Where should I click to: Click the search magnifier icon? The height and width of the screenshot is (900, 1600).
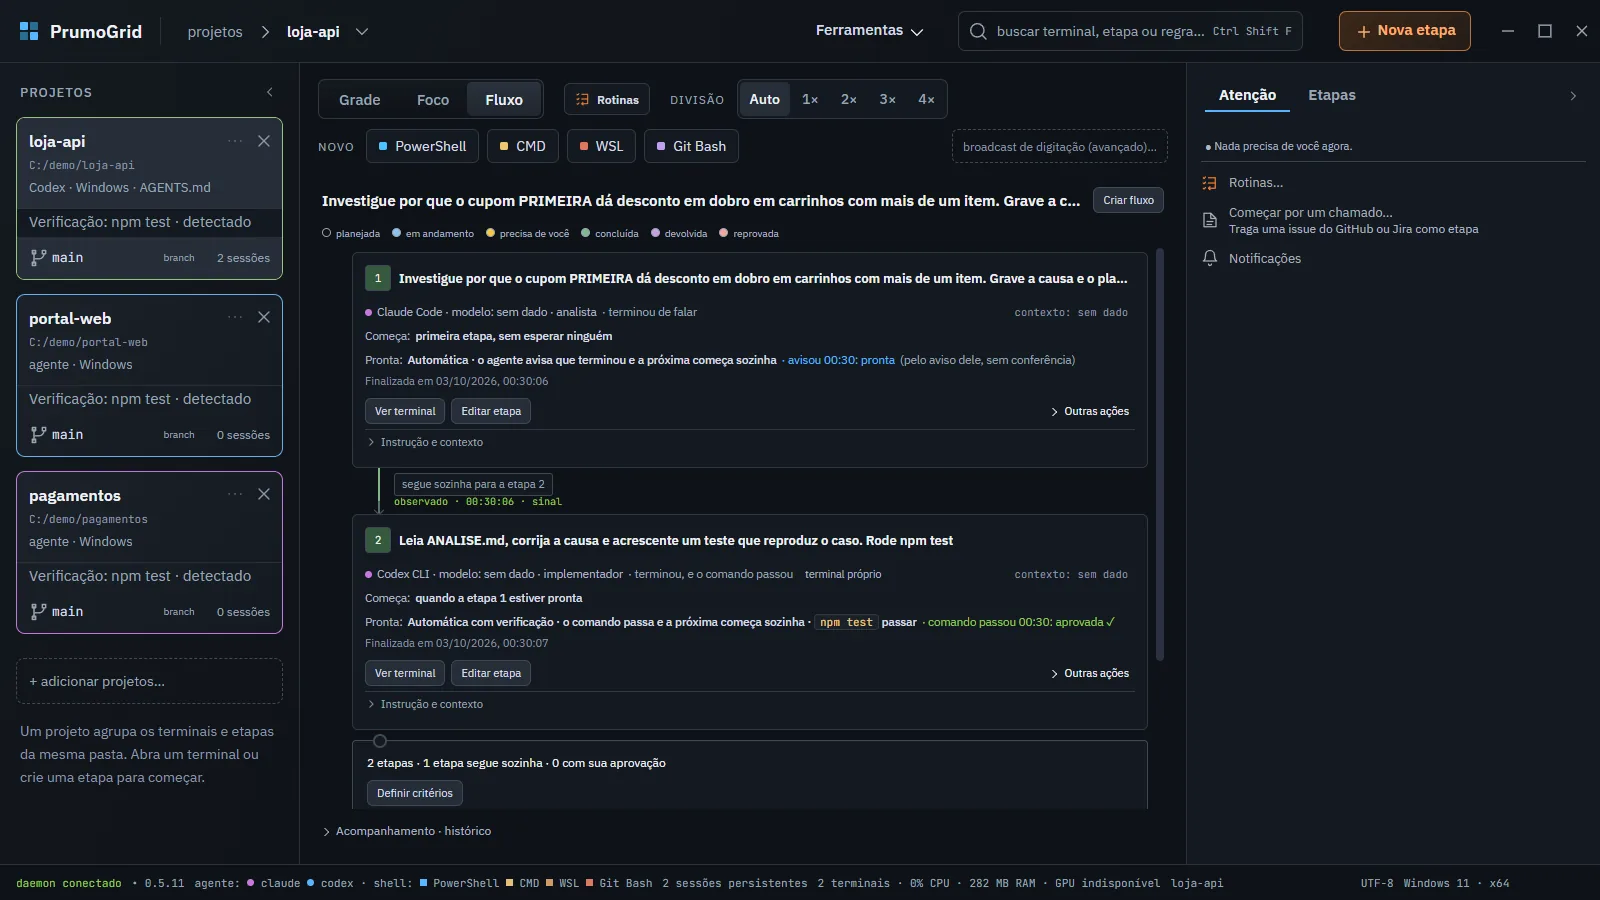click(x=978, y=31)
